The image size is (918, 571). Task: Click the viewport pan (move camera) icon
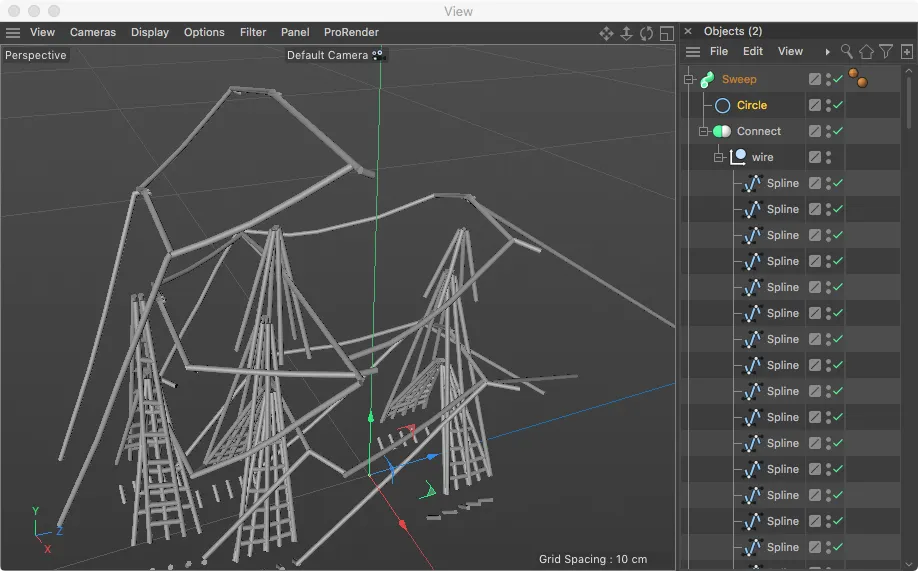click(606, 33)
